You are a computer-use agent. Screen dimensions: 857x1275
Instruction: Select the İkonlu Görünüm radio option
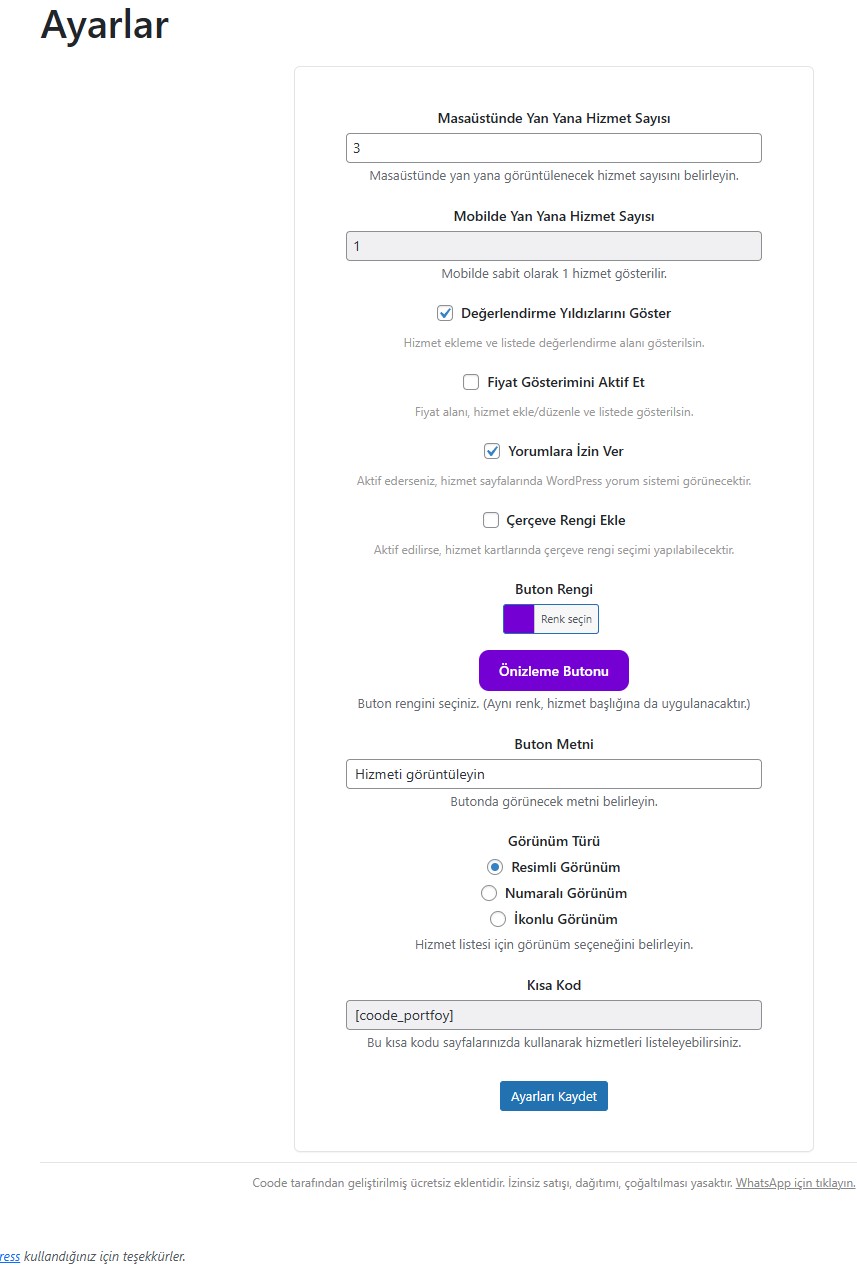pos(498,919)
